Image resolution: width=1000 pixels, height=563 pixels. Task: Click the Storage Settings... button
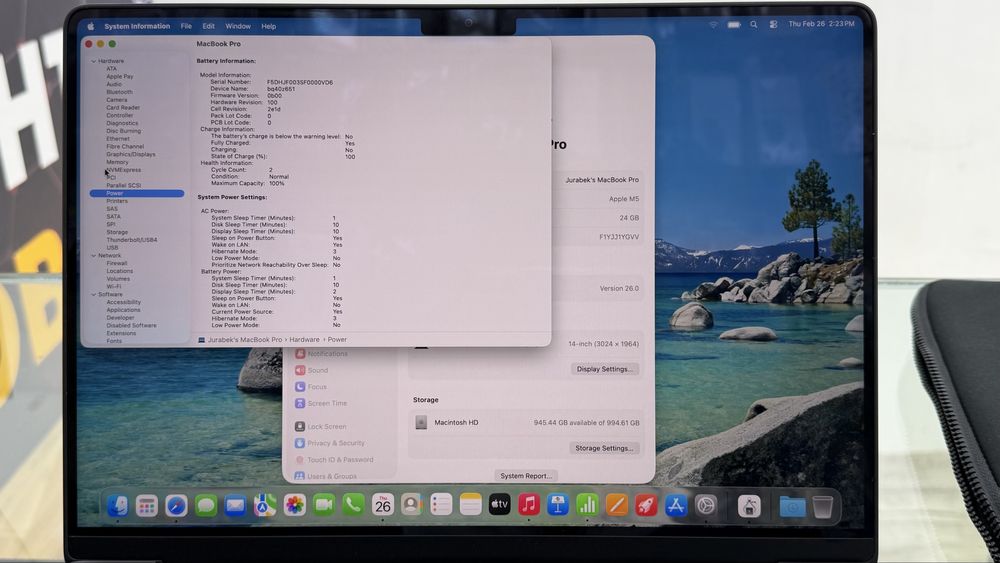click(x=604, y=448)
